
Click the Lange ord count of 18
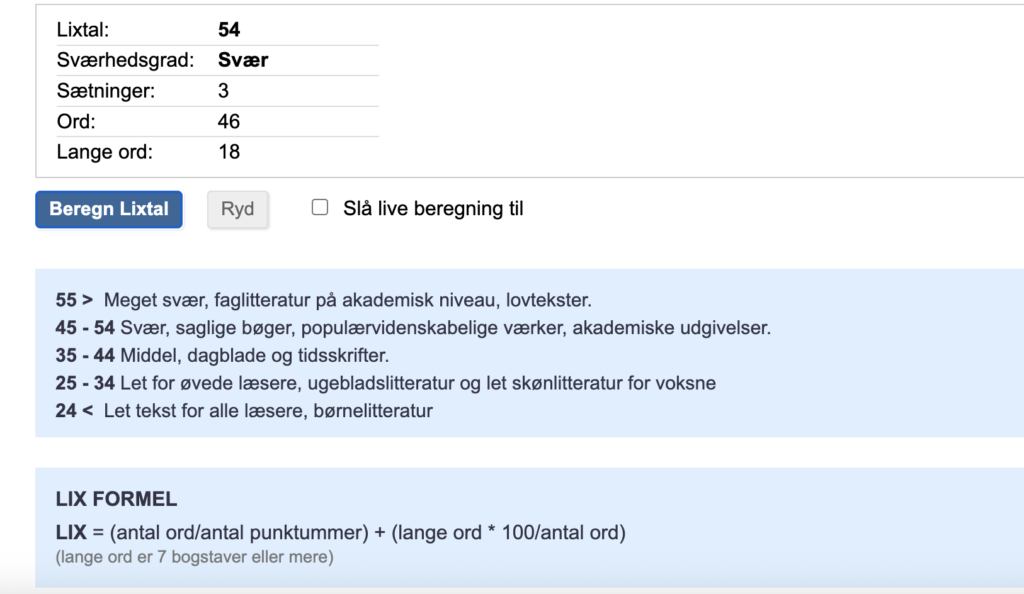click(x=229, y=152)
